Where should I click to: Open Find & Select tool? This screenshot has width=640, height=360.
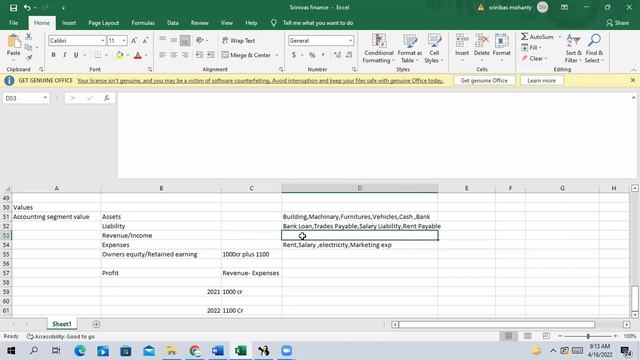pyautogui.click(x=594, y=49)
